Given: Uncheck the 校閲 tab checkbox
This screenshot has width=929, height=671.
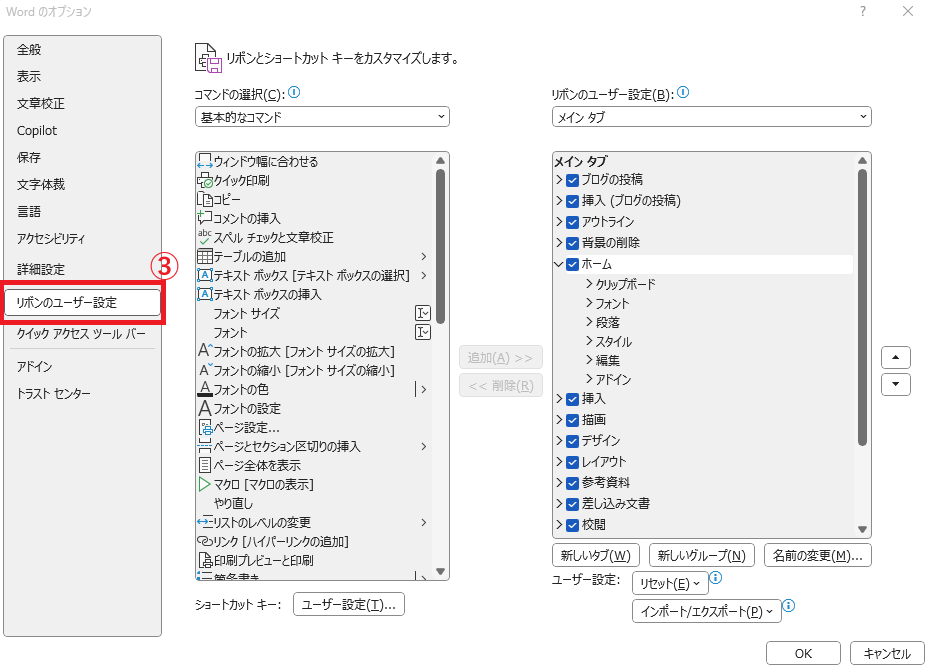Looking at the screenshot, I should coord(572,525).
